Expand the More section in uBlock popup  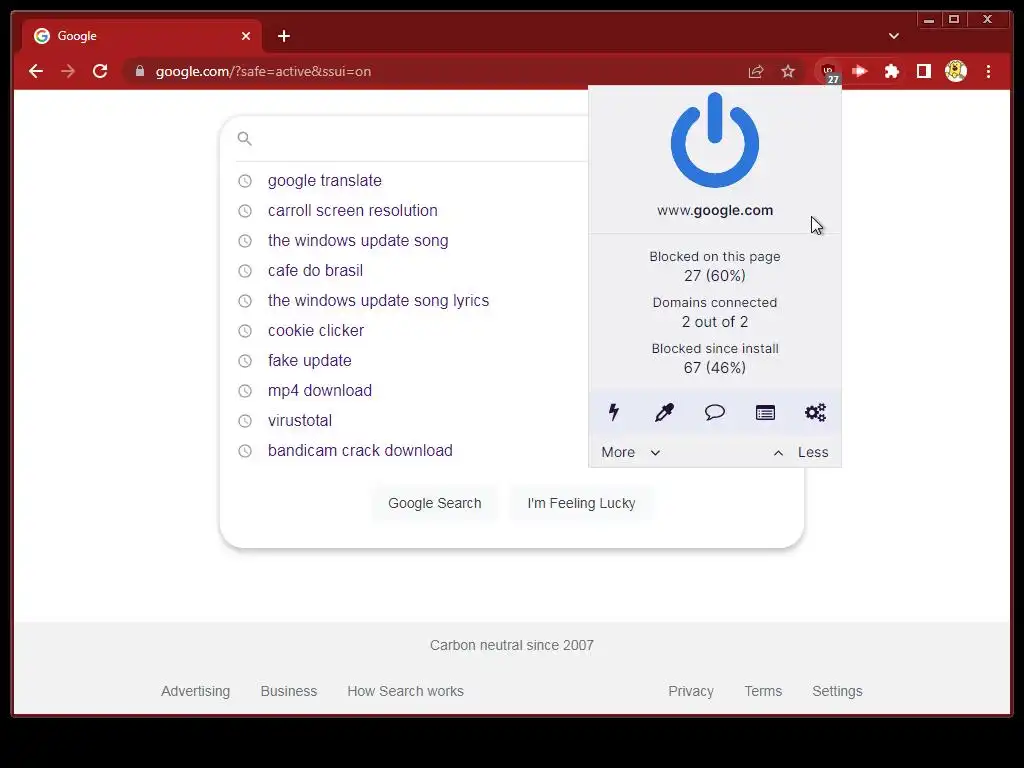pos(630,452)
